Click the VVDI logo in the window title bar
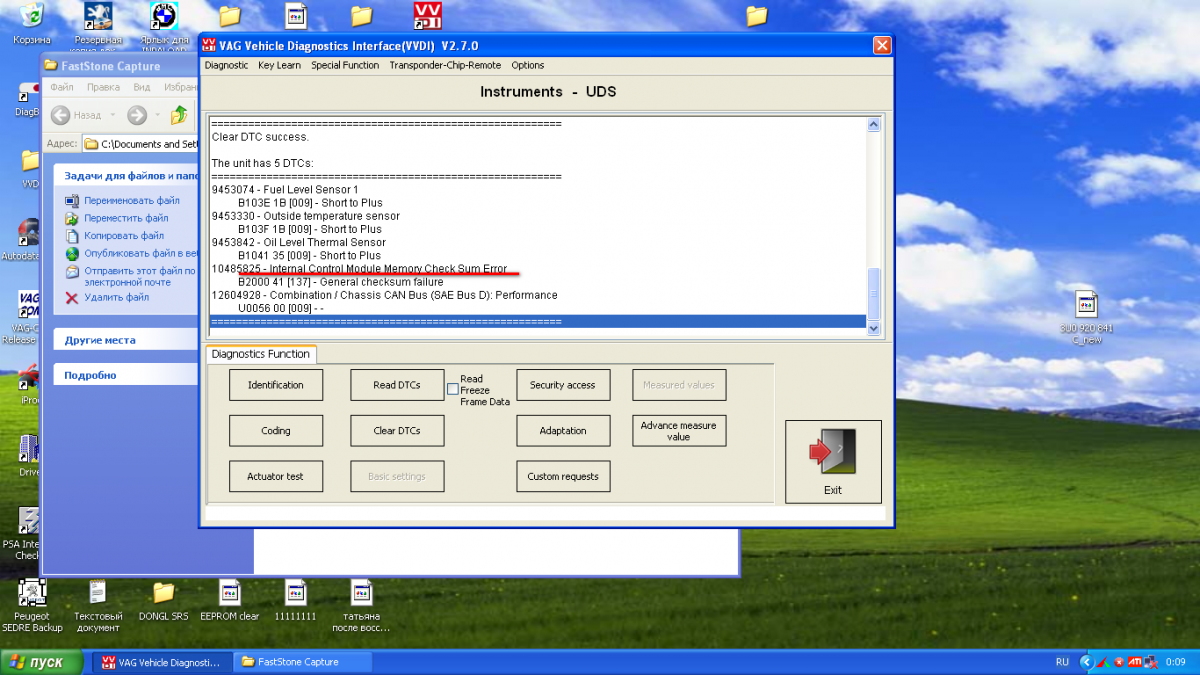Viewport: 1200px width, 675px height. 209,45
